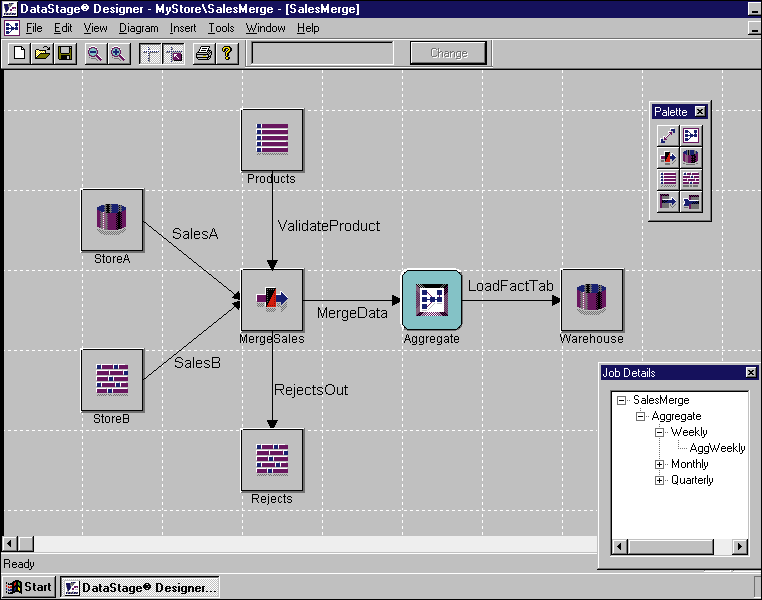This screenshot has height=600, width=762.
Task: Click the Print icon in the toolbar
Action: pos(203,53)
